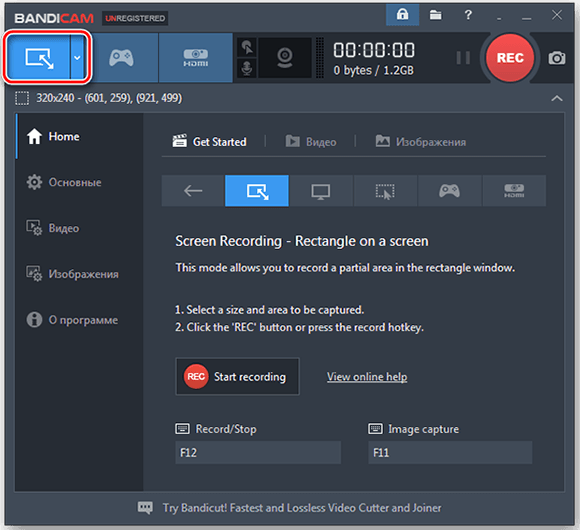Click the pause recording button
Screen dimensions: 580x530
click(463, 58)
